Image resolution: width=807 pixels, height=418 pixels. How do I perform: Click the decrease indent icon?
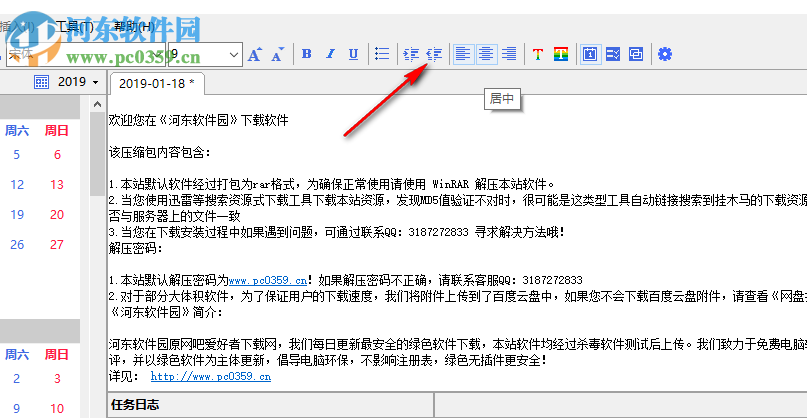(x=434, y=54)
